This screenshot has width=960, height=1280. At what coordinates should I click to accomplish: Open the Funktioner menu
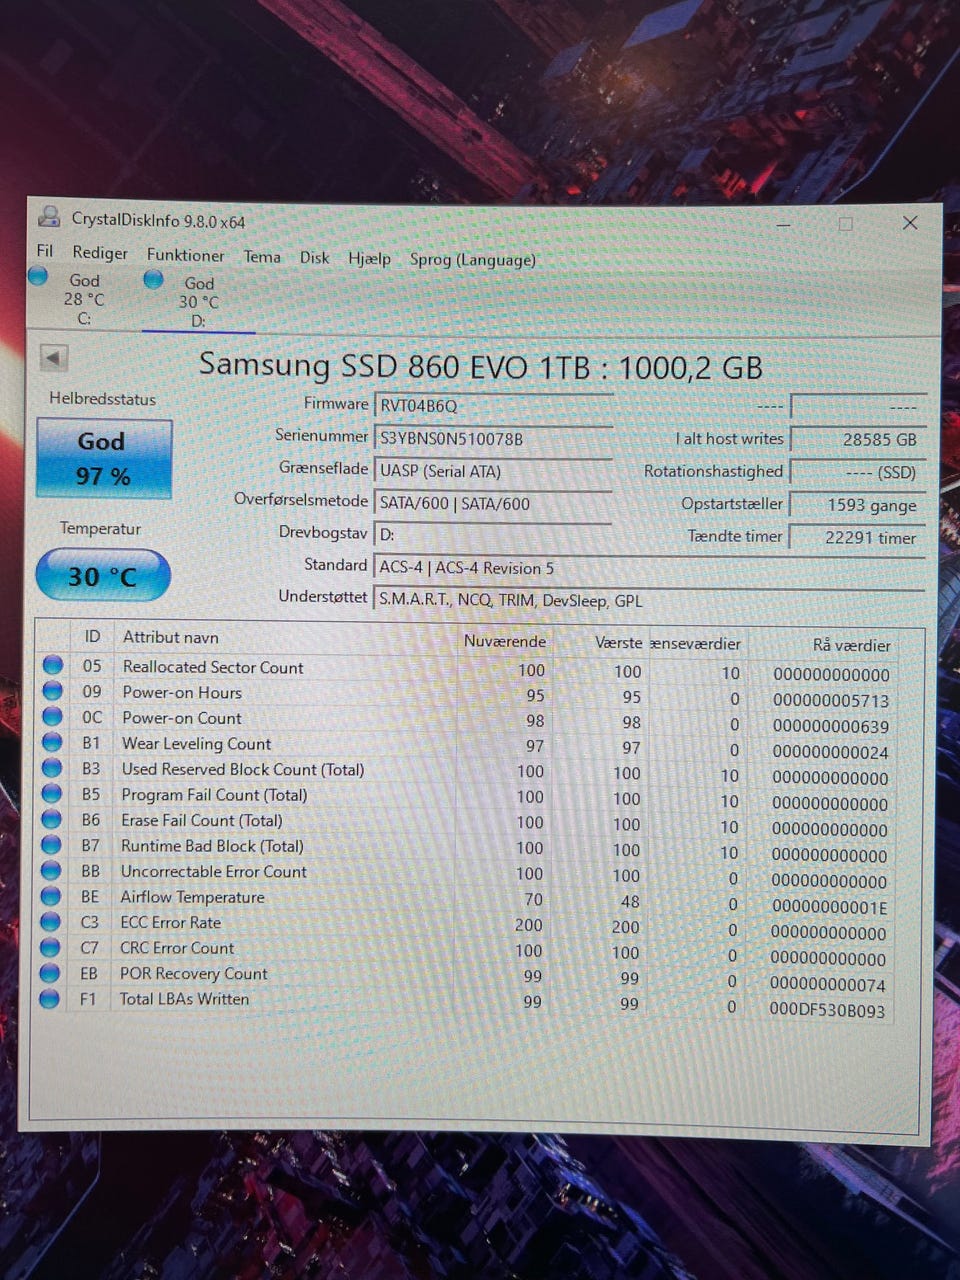tap(185, 255)
